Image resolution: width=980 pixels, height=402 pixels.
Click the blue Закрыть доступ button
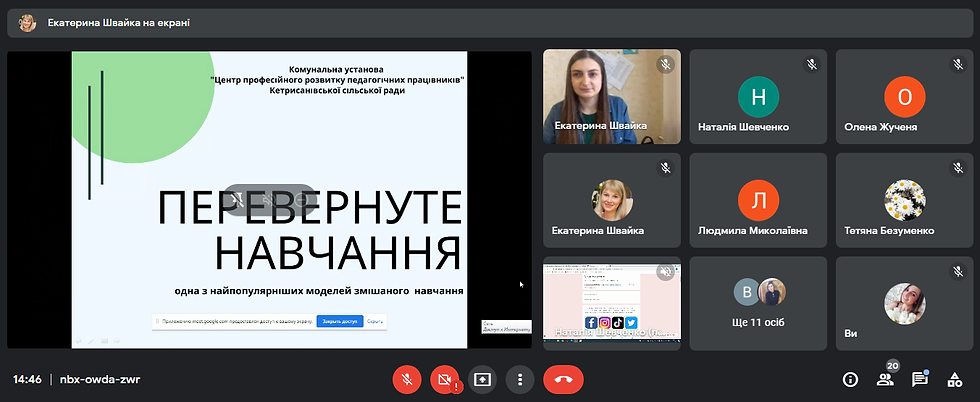[x=340, y=321]
